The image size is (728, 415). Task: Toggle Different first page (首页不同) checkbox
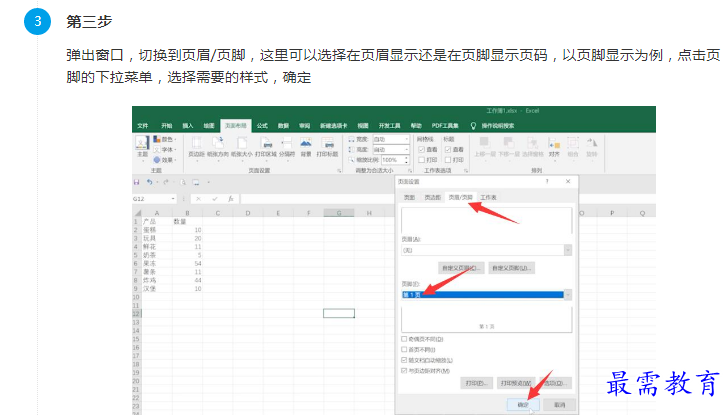click(x=404, y=350)
